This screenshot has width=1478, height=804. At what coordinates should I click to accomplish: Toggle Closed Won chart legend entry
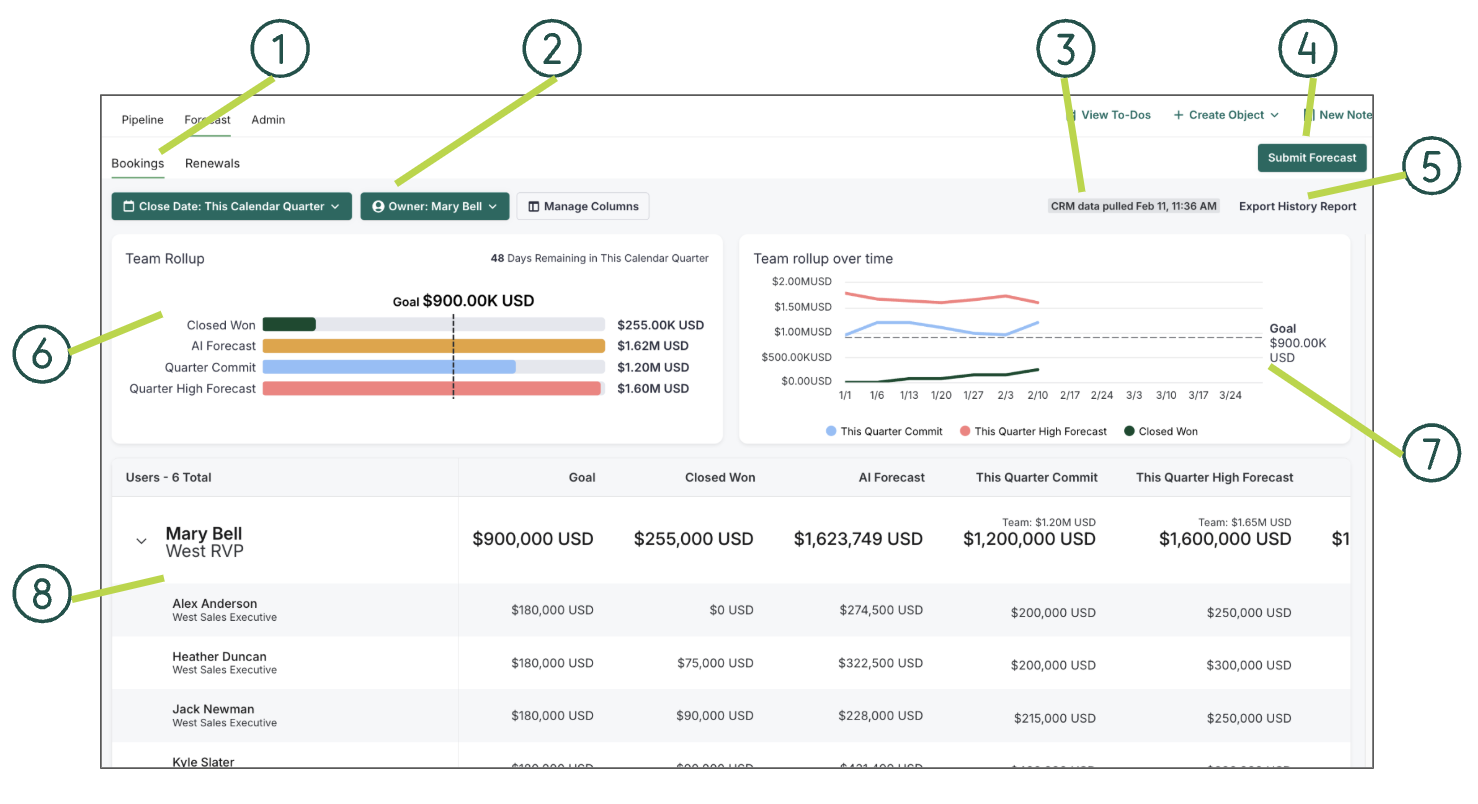coord(1161,431)
